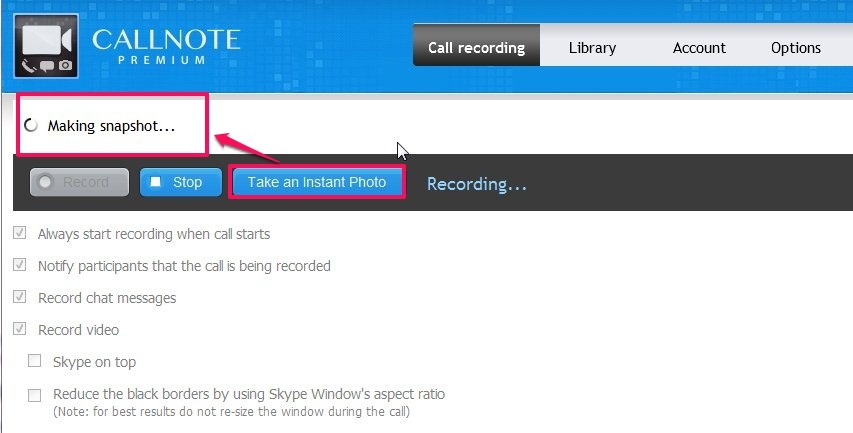Click the Recording... status text
Screen dimensions: 853x433
(x=477, y=184)
